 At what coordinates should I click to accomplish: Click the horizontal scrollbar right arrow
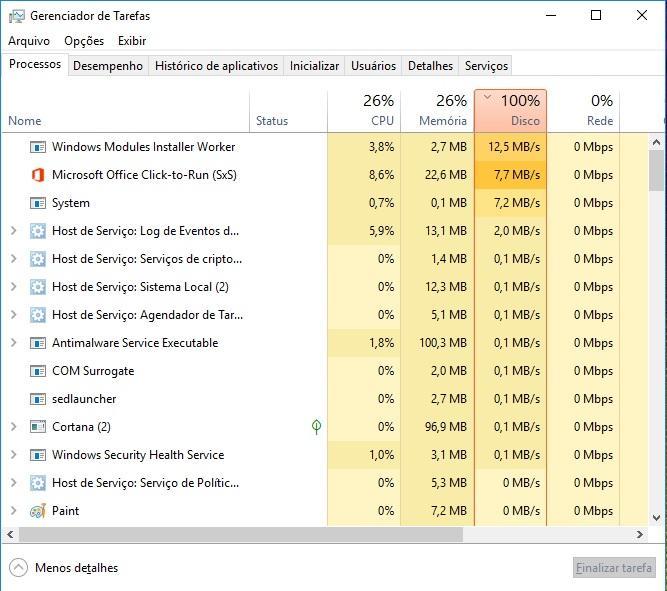coord(639,534)
